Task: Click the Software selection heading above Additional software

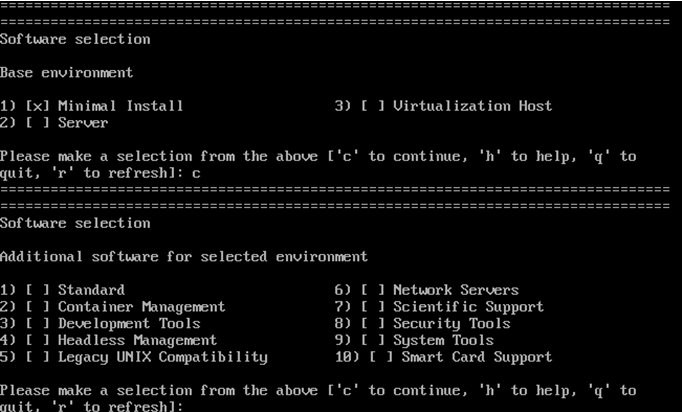Action: pyautogui.click(x=75, y=223)
